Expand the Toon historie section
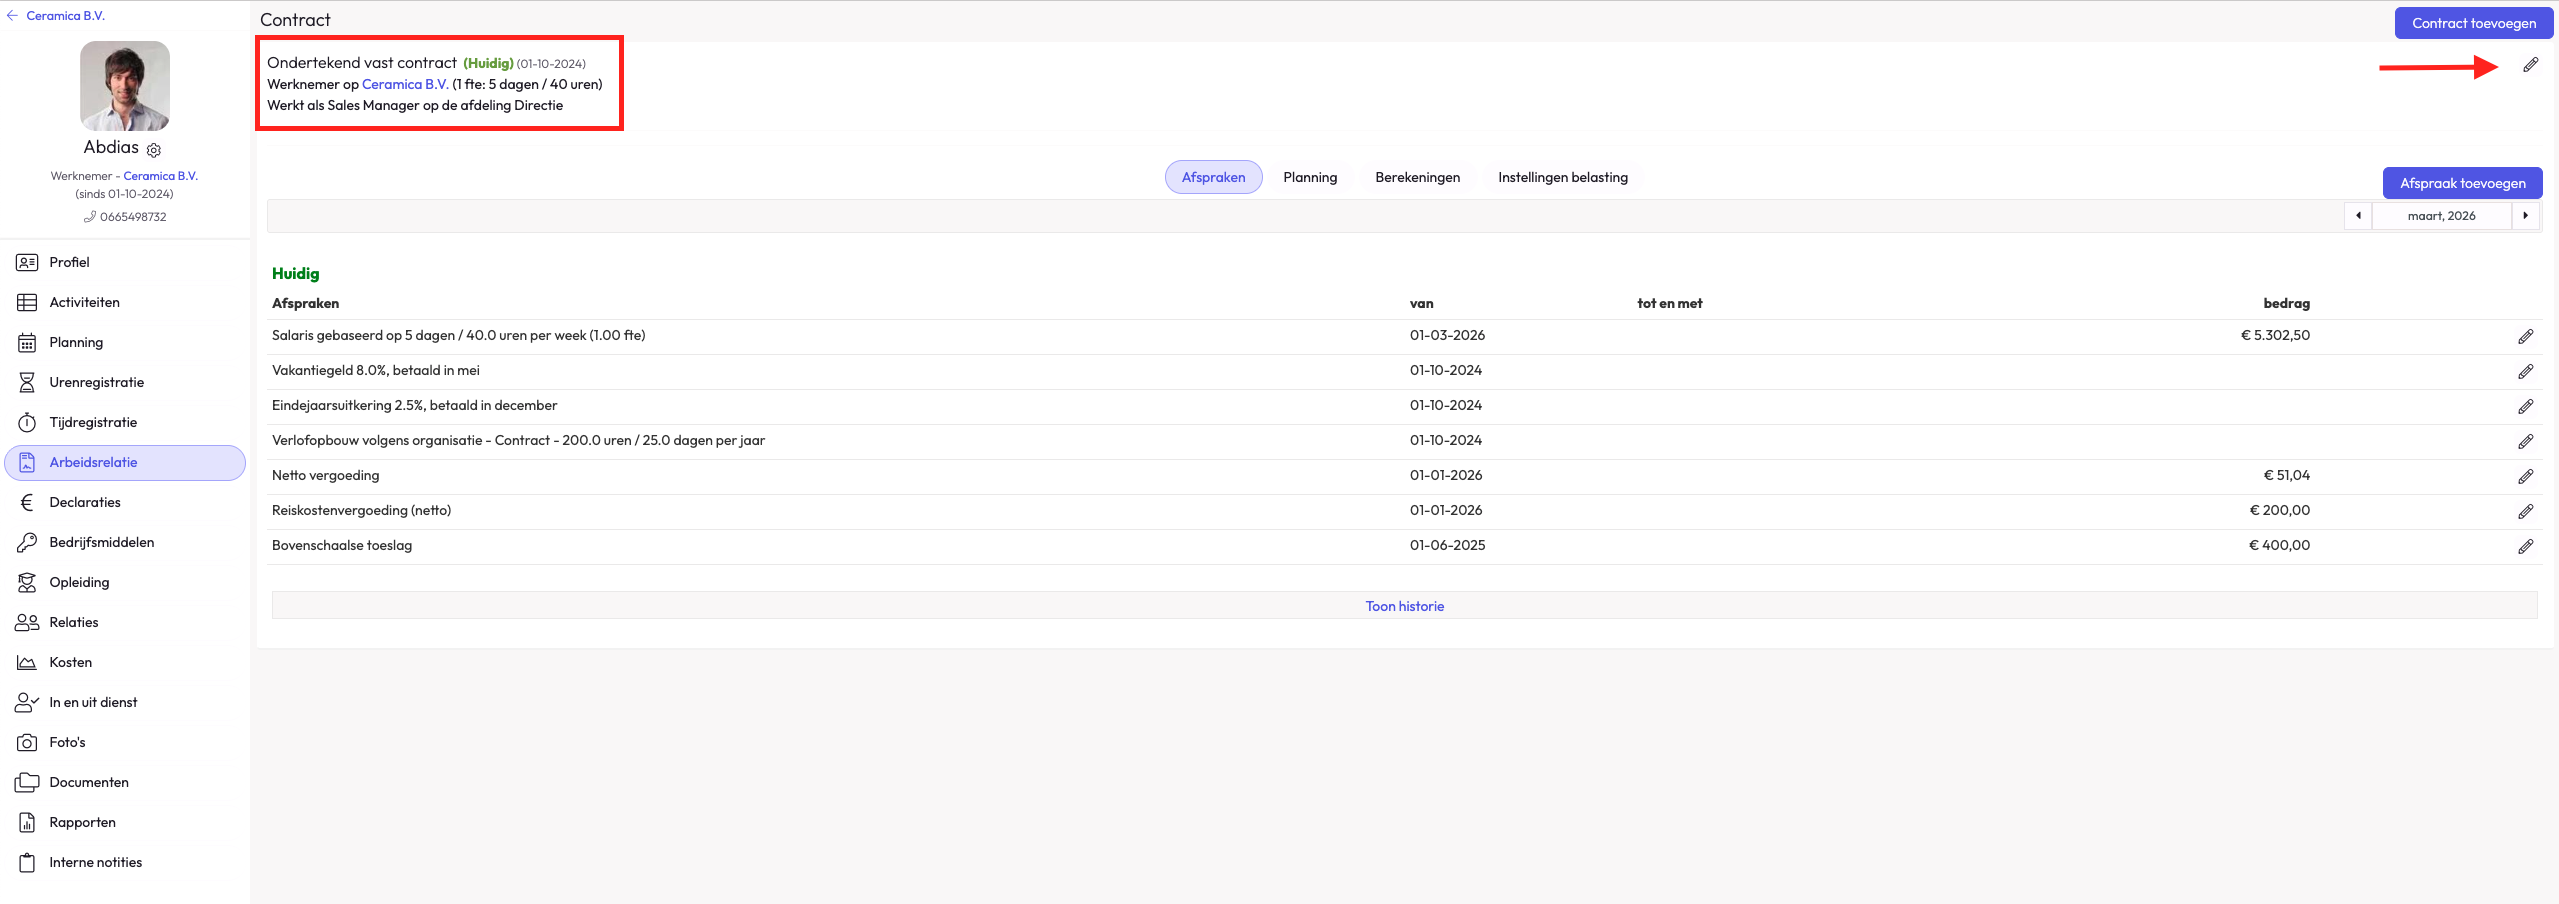Image resolution: width=2559 pixels, height=904 pixels. (1404, 606)
